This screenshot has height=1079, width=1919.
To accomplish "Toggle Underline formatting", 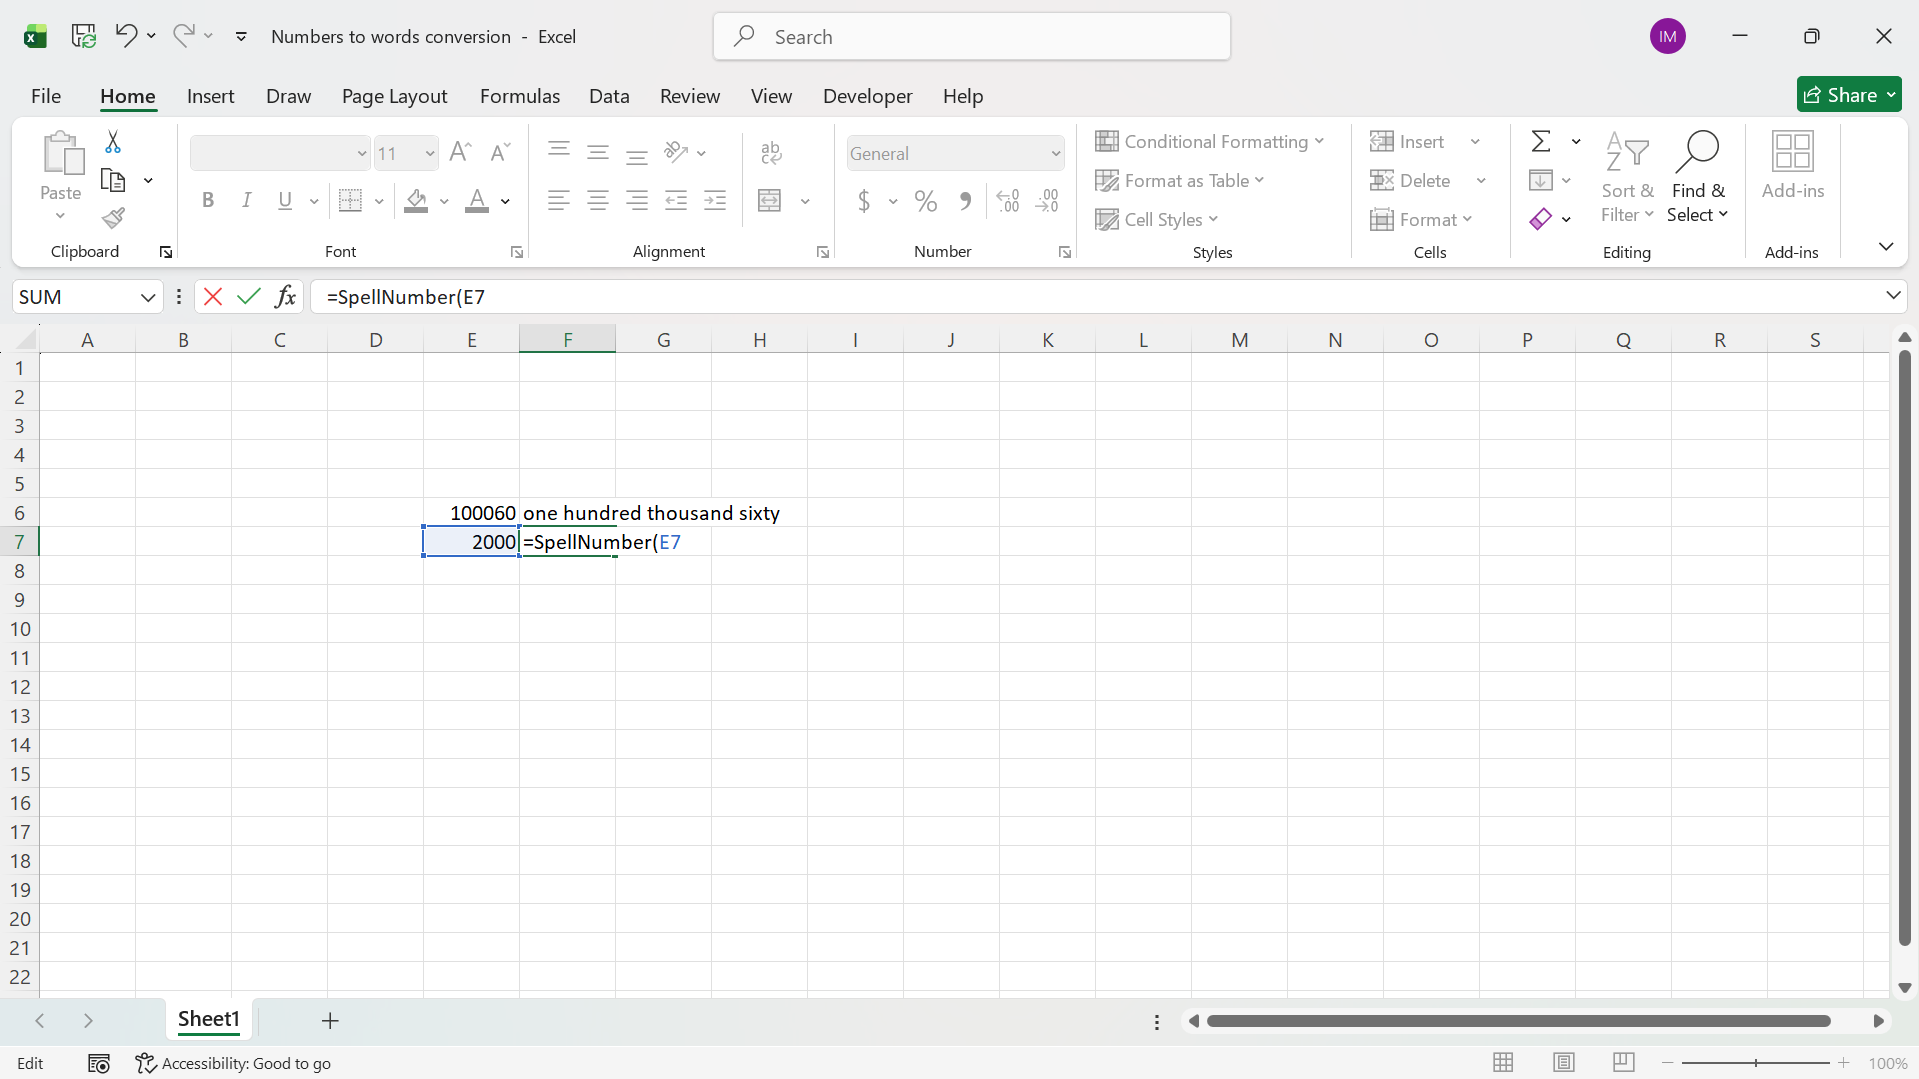I will pos(285,201).
